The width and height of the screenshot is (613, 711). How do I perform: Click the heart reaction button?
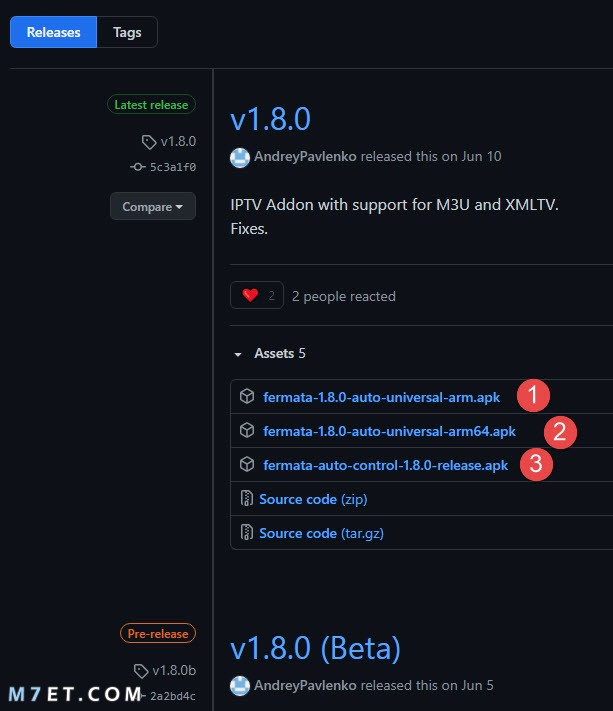(x=257, y=296)
